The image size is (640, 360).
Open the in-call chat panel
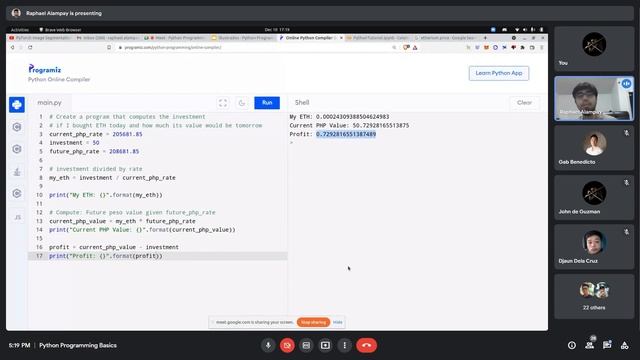(x=607, y=345)
